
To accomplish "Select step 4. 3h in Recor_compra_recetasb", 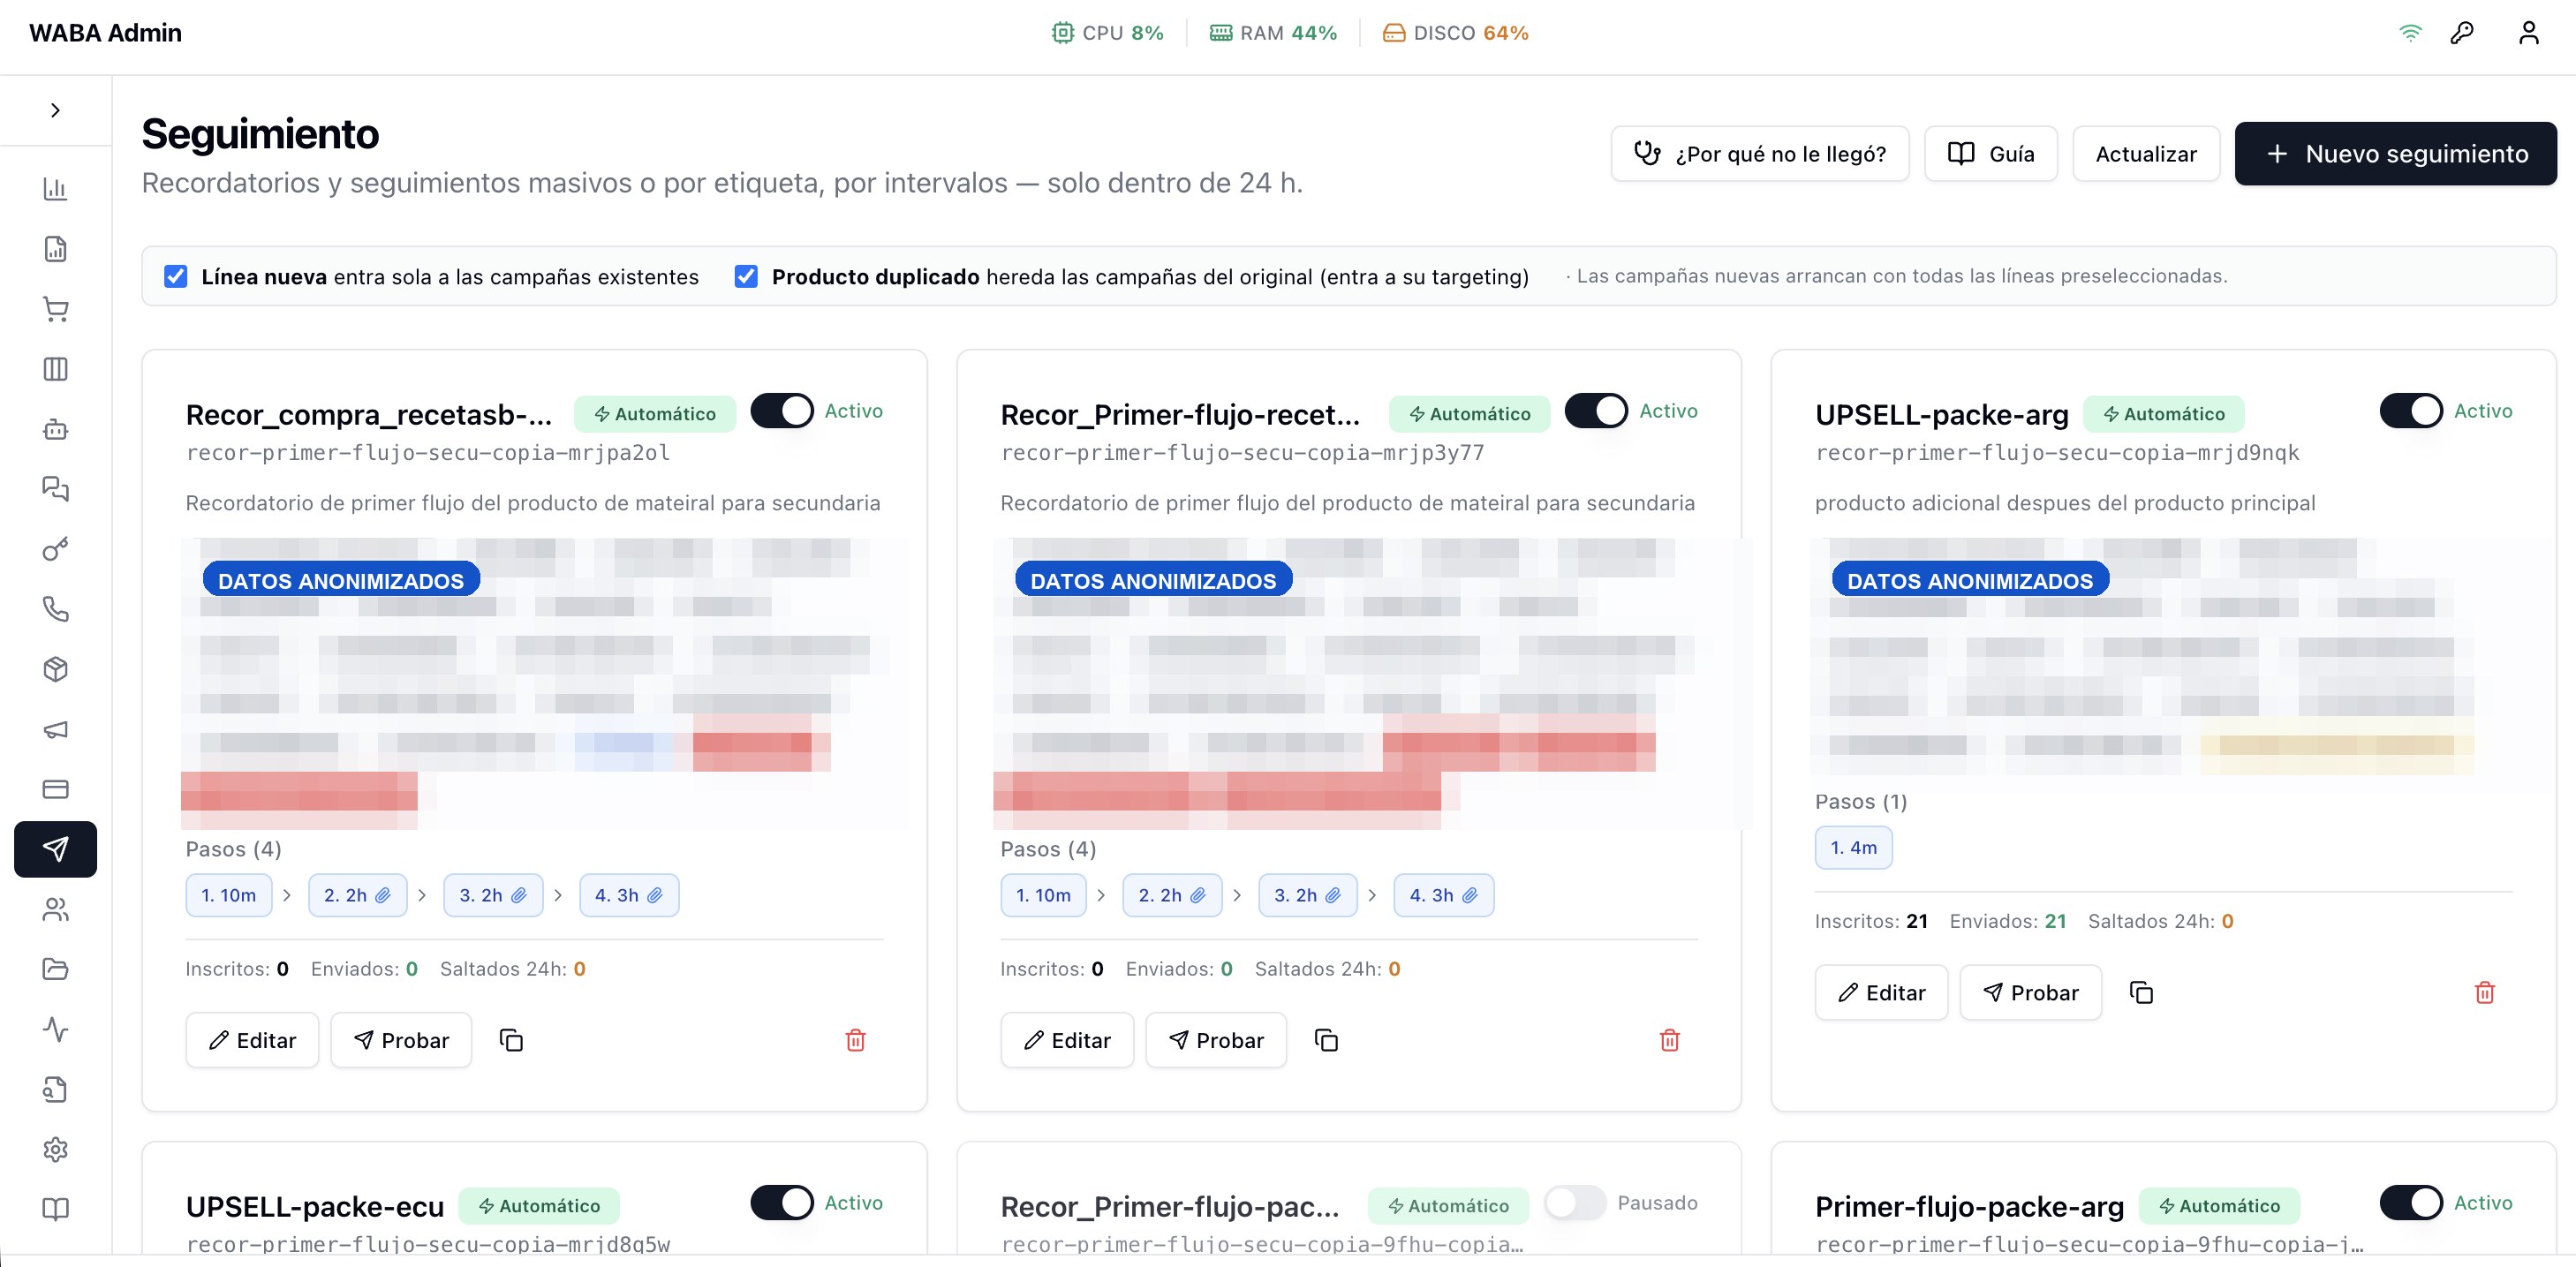I will click(629, 895).
